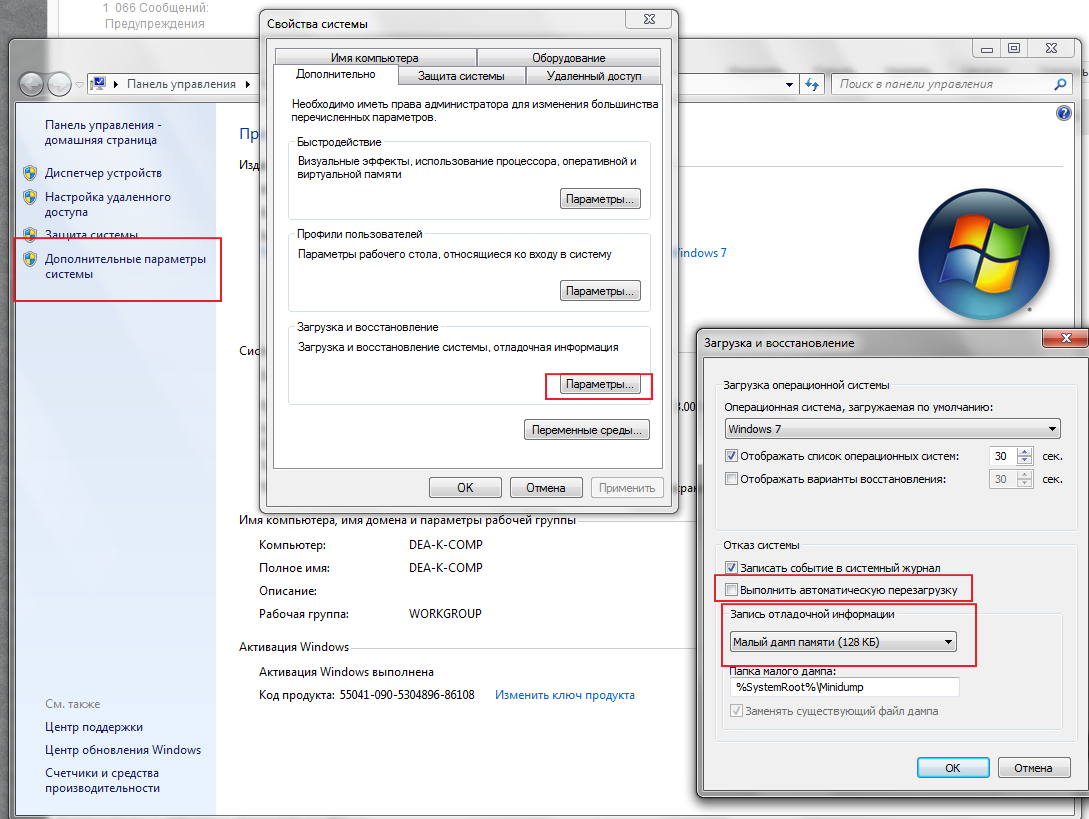Toggle Отображать варианты восстановления checkbox
Screen dimensions: 1089x819
(731, 479)
